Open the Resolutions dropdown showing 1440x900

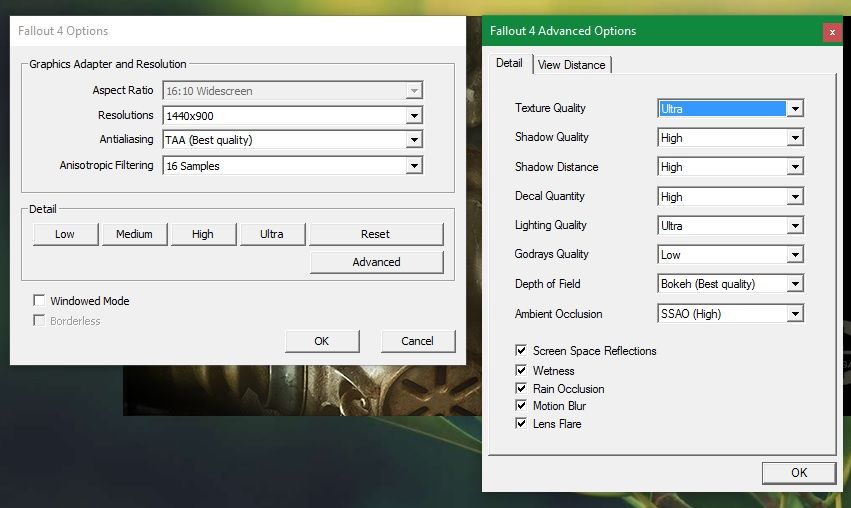(293, 116)
